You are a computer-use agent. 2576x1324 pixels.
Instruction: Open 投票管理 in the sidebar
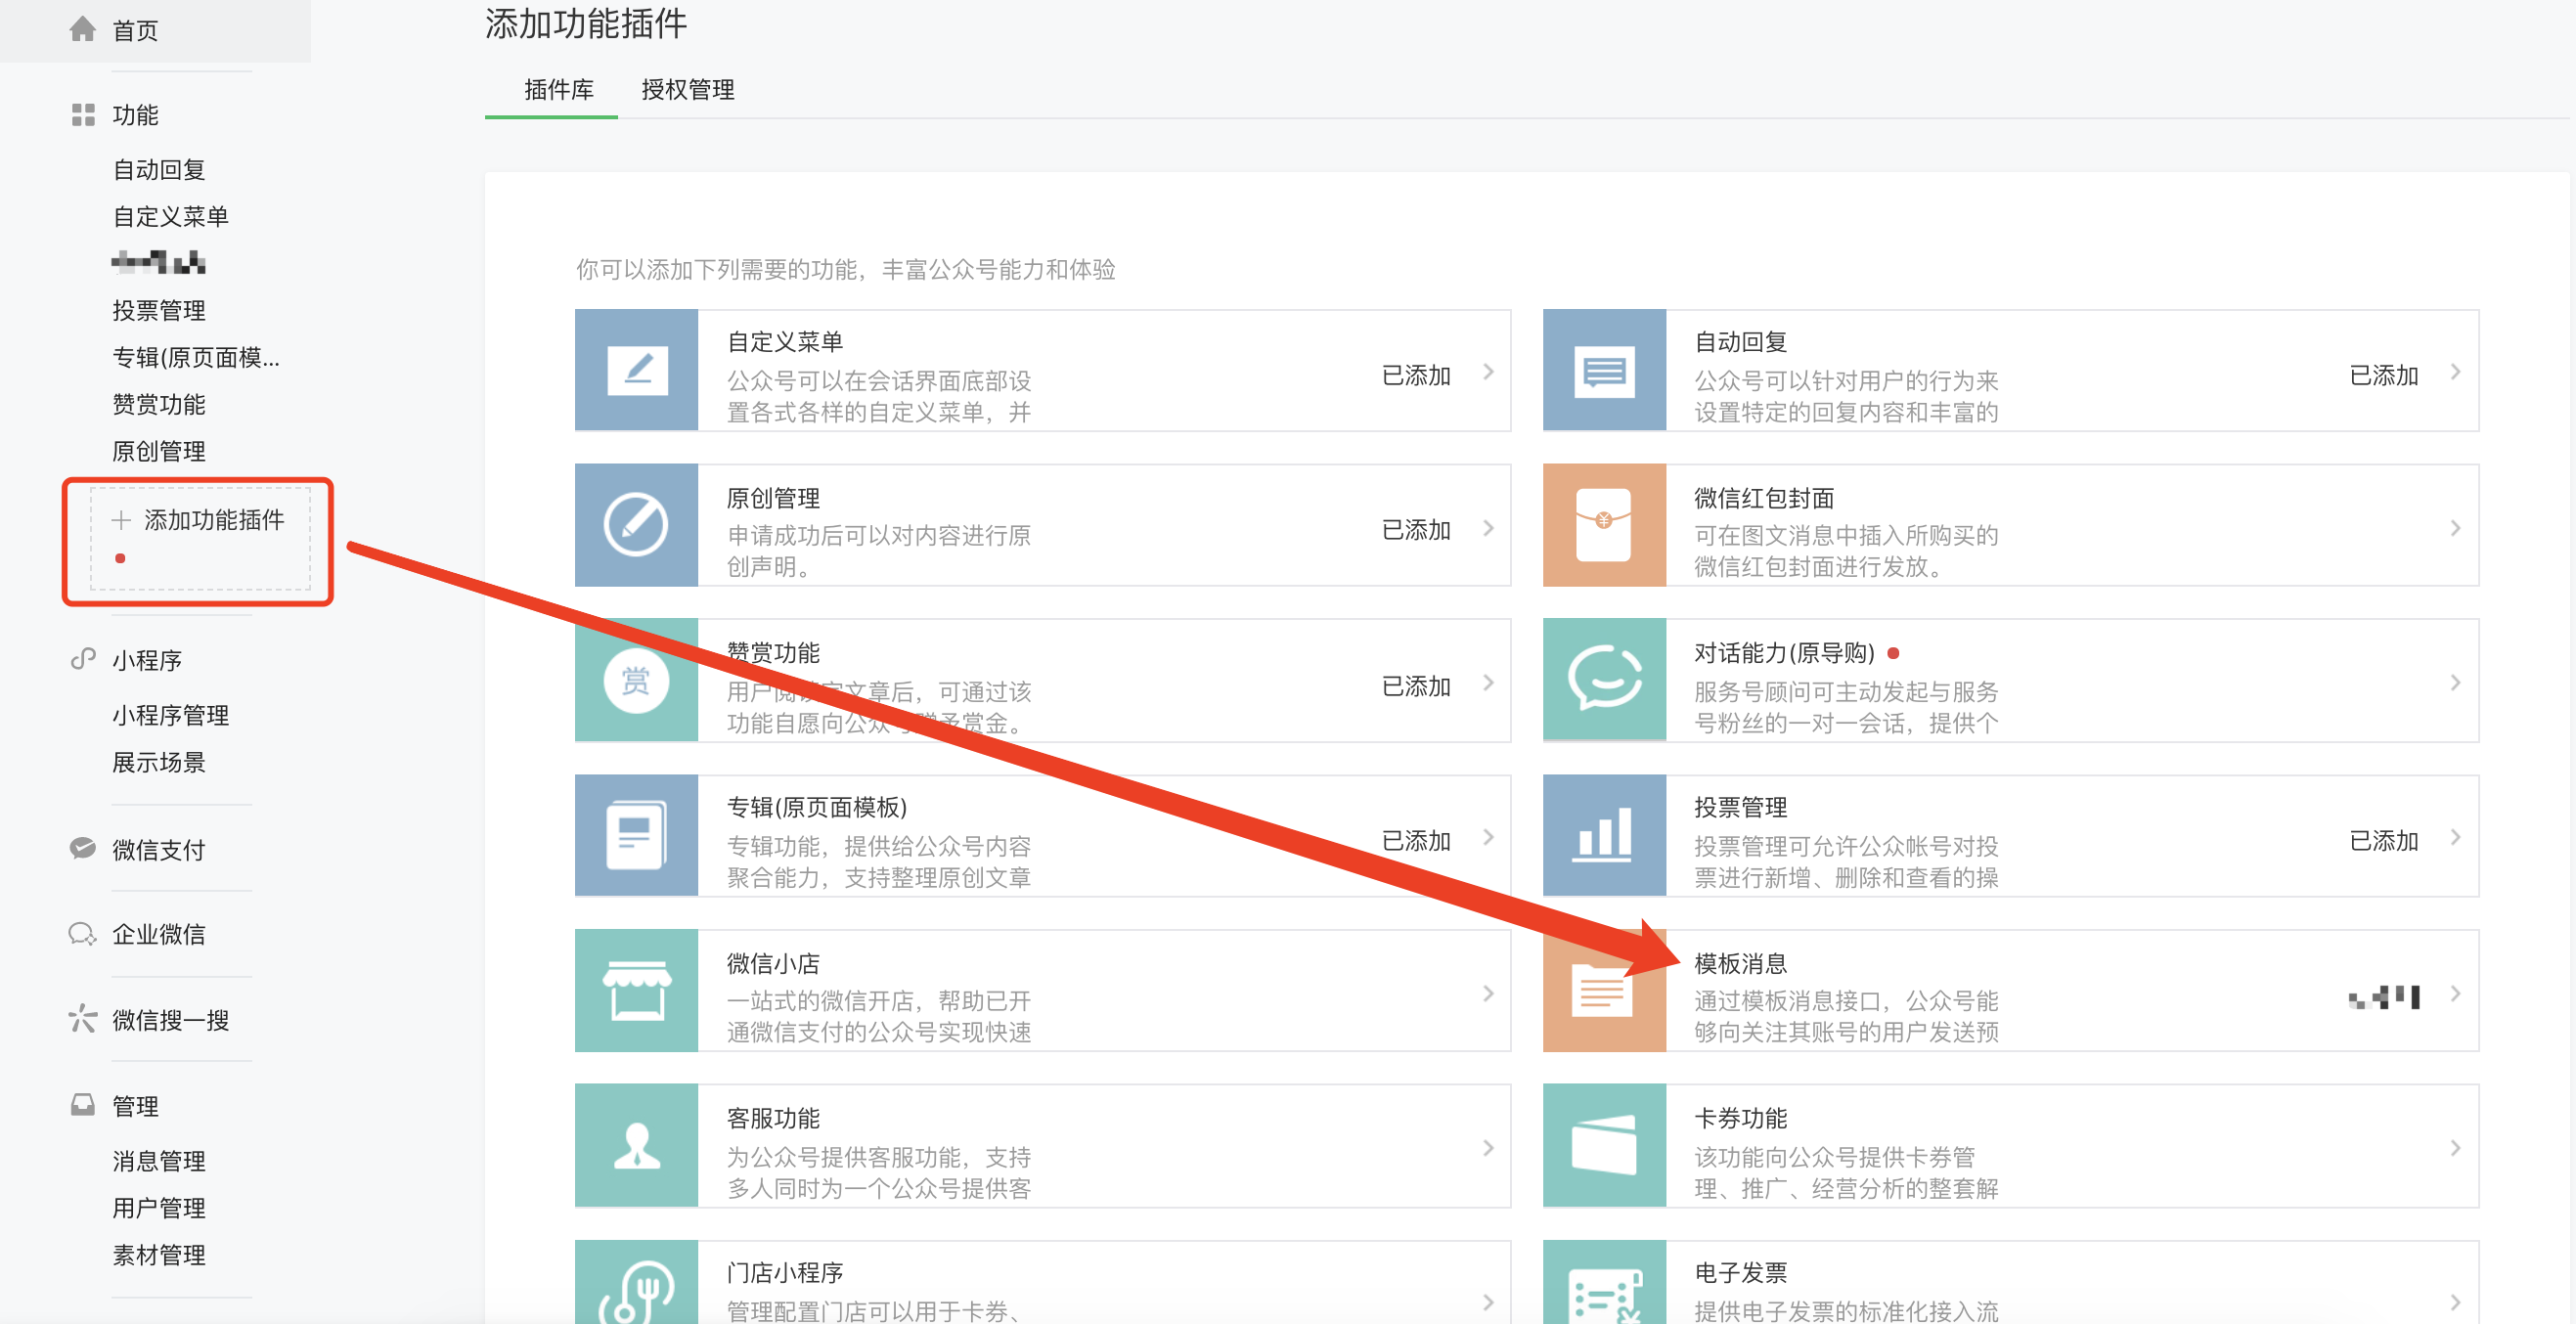159,311
